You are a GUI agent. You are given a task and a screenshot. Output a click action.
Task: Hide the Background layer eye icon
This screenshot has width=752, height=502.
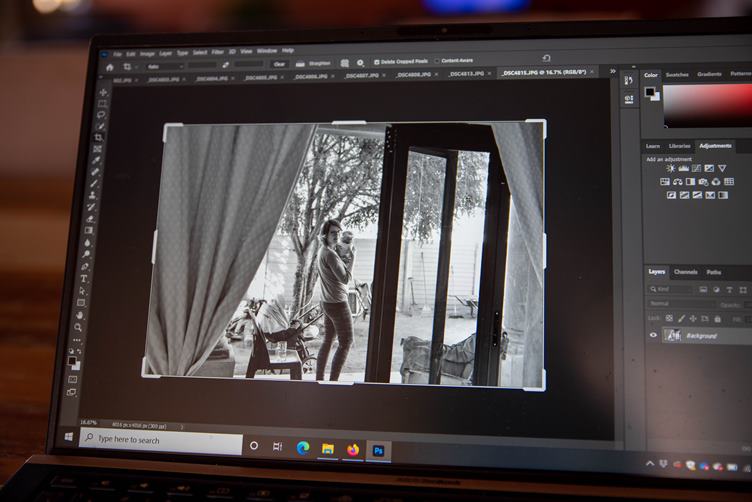coord(653,335)
